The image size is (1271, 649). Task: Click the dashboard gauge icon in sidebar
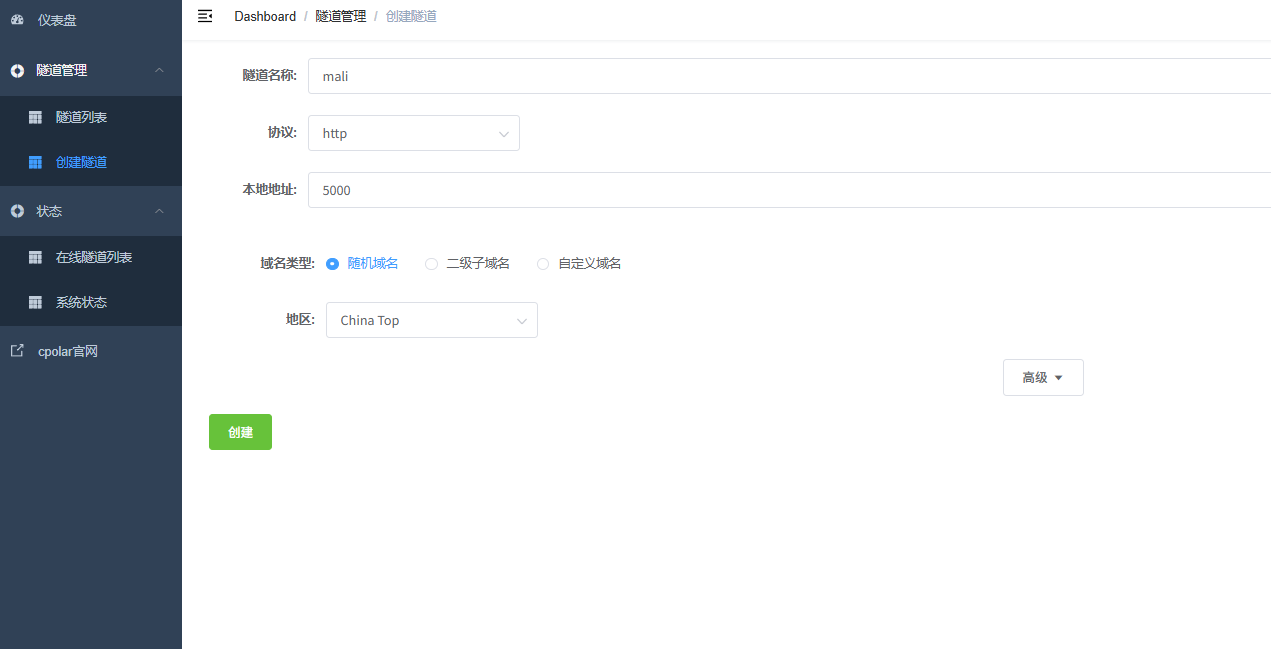pos(17,20)
